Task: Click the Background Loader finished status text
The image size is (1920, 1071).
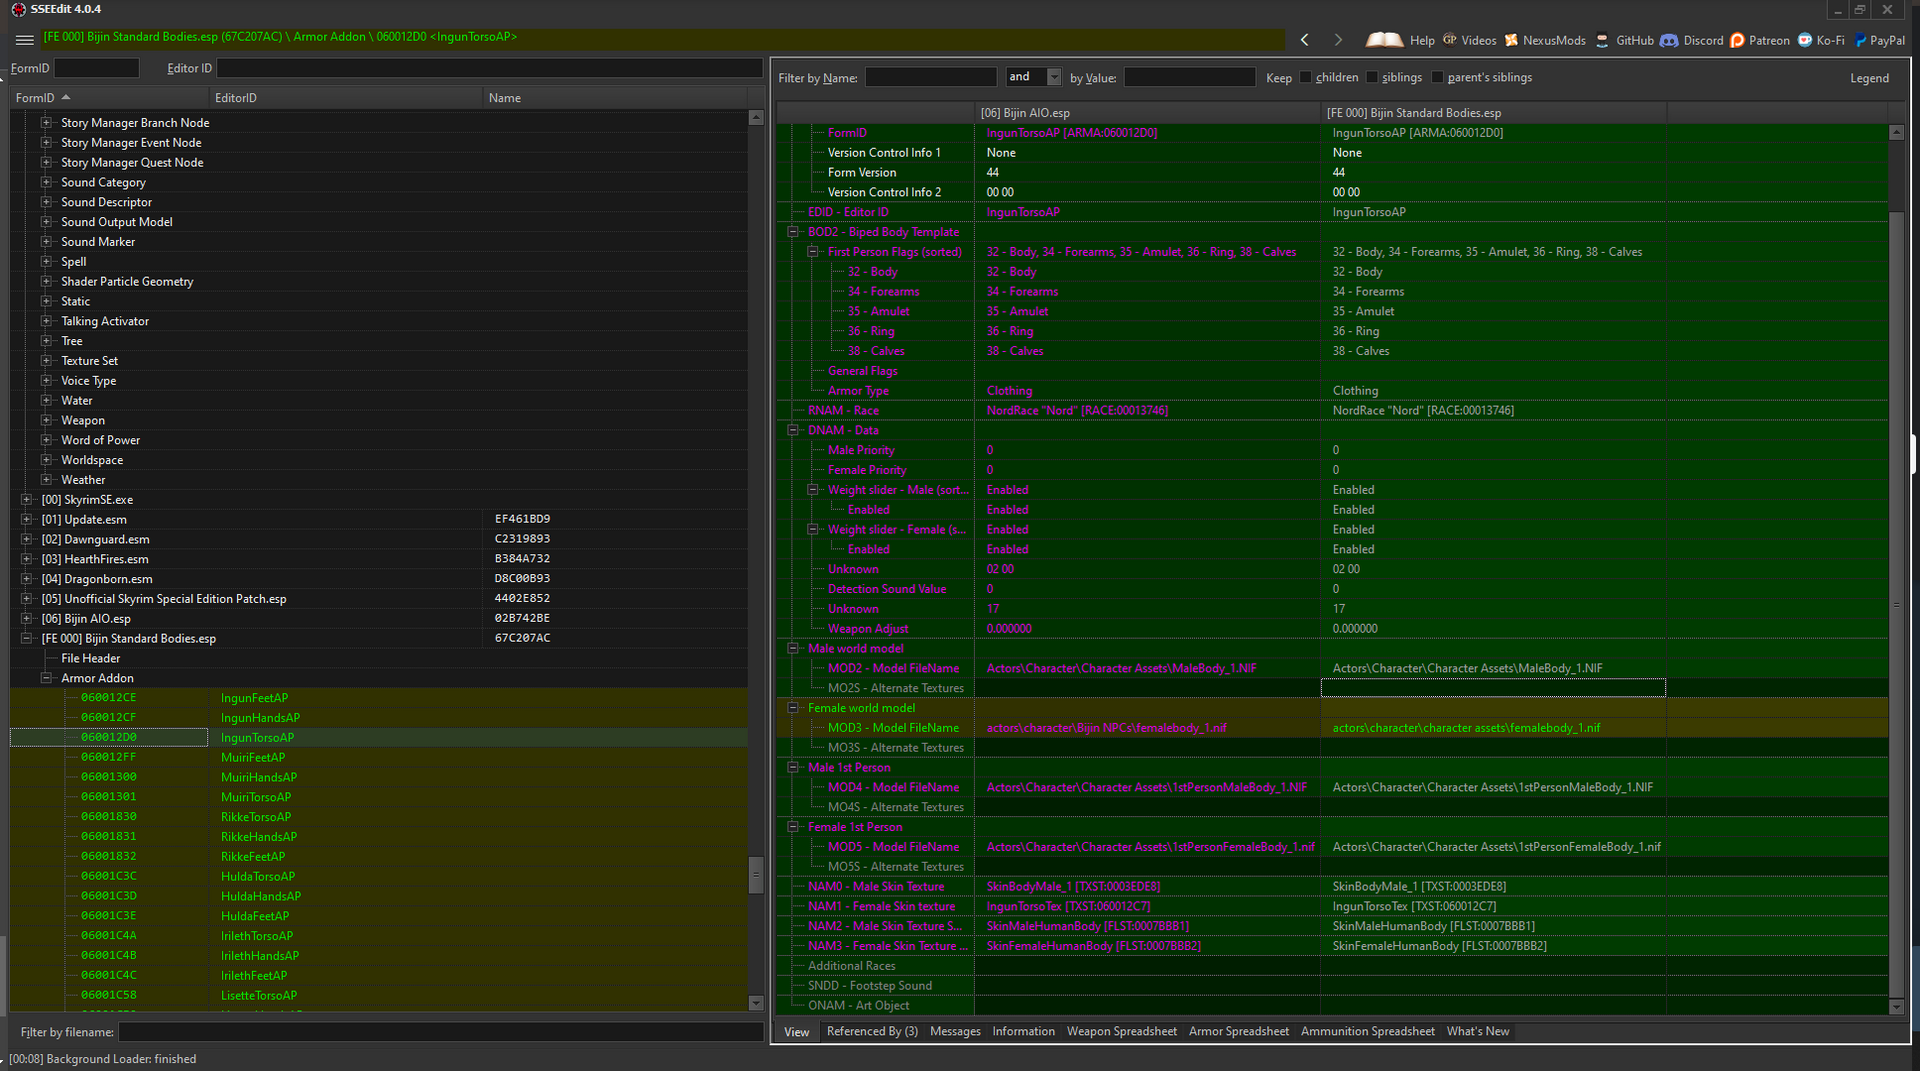Action: 103,1059
